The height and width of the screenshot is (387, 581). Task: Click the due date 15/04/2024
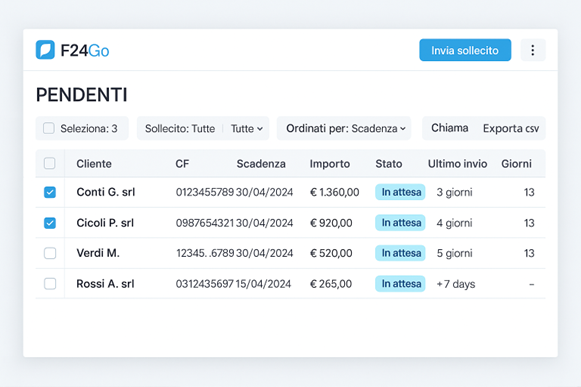[x=263, y=284]
